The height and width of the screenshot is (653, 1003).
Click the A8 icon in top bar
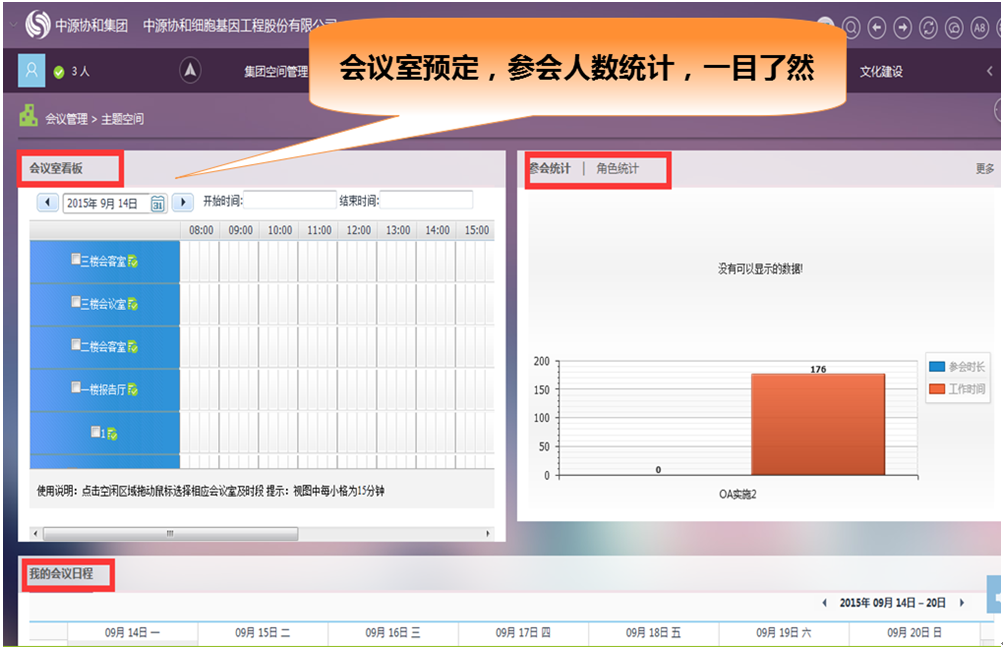click(x=981, y=27)
